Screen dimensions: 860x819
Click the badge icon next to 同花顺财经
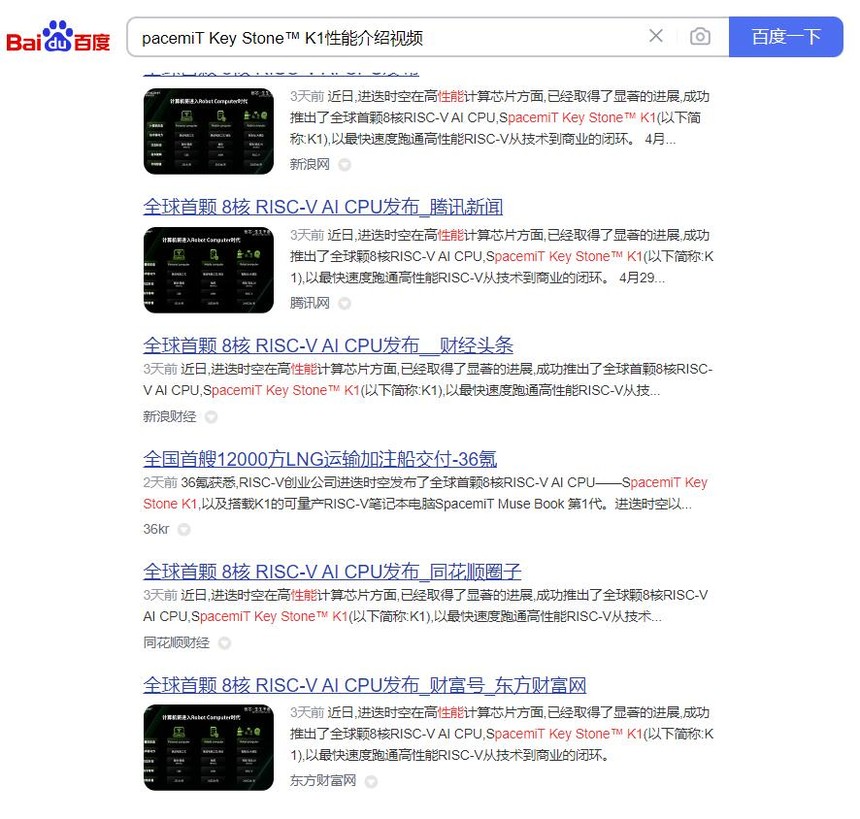[224, 643]
